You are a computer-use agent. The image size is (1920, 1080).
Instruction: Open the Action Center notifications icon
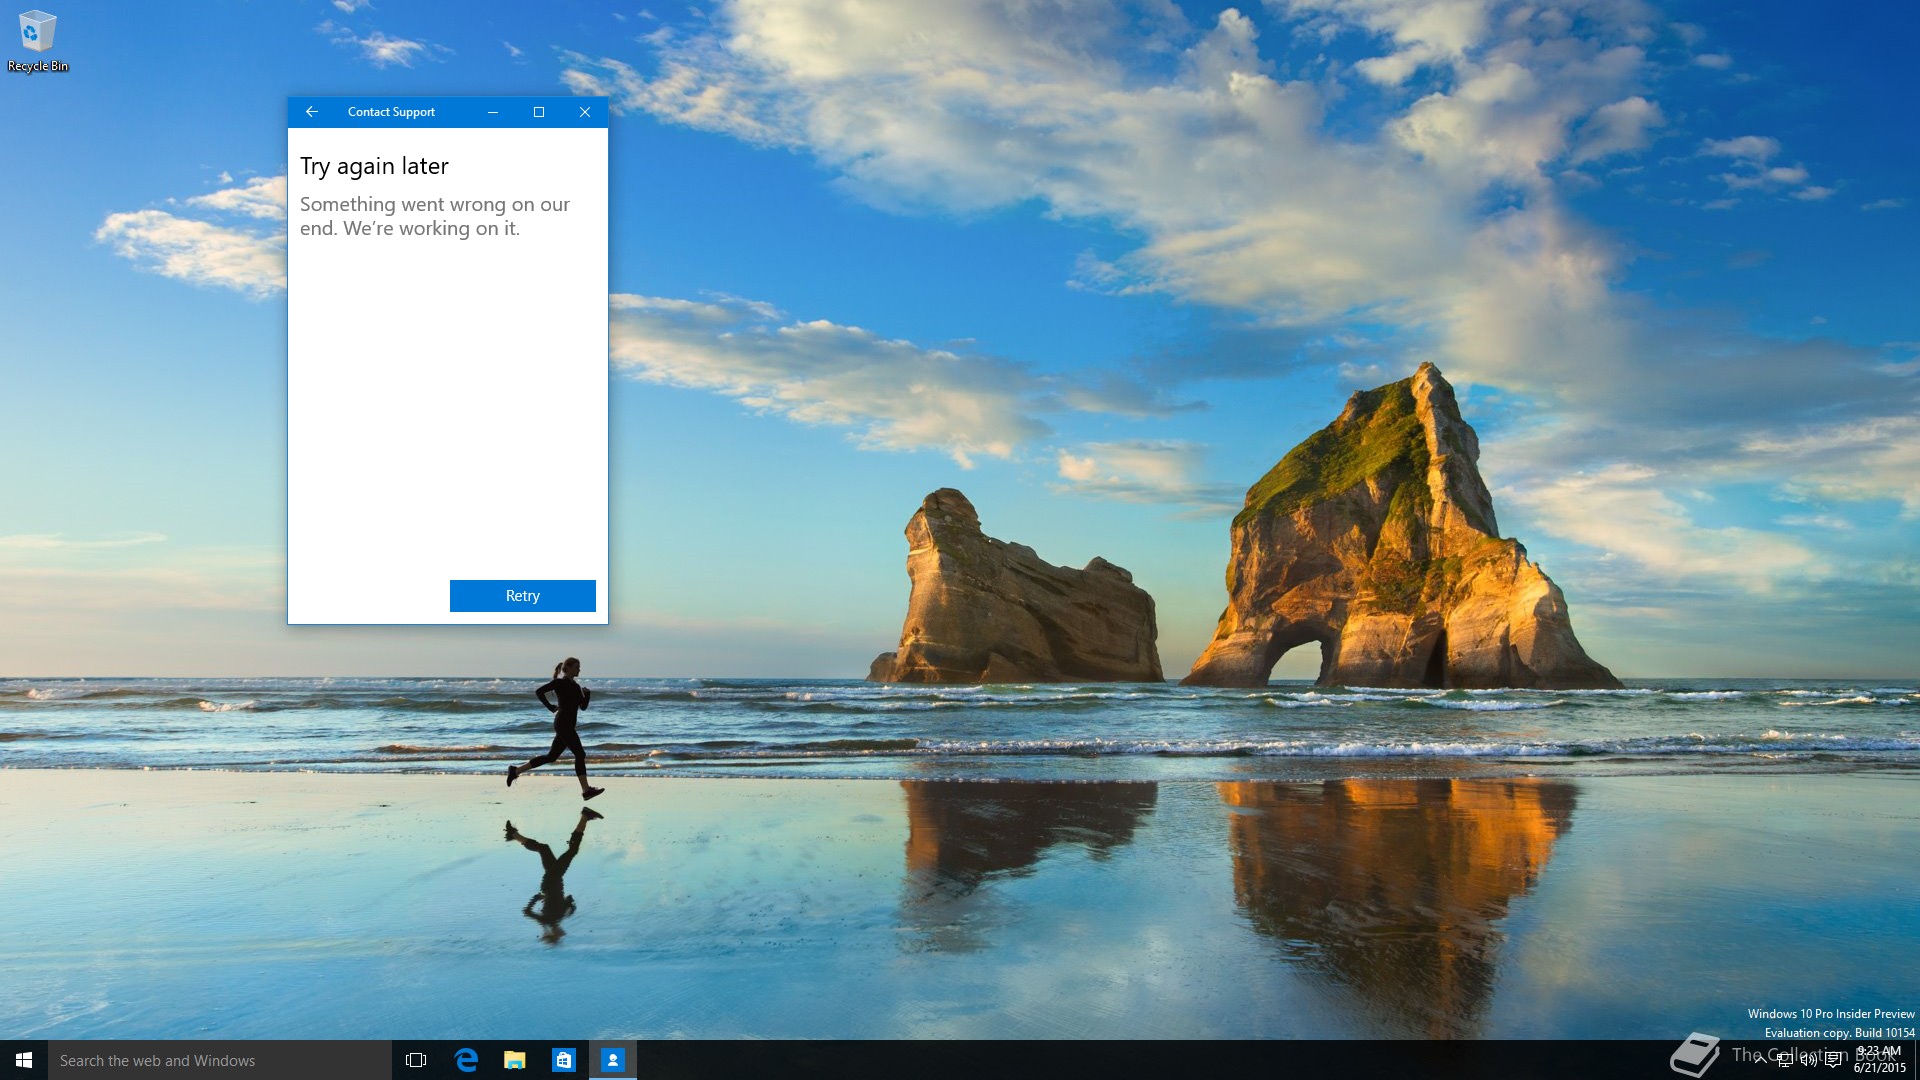point(1833,1060)
